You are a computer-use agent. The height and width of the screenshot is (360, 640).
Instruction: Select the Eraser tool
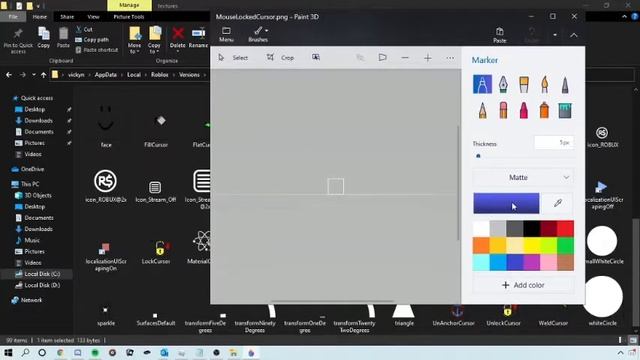pyautogui.click(x=503, y=110)
